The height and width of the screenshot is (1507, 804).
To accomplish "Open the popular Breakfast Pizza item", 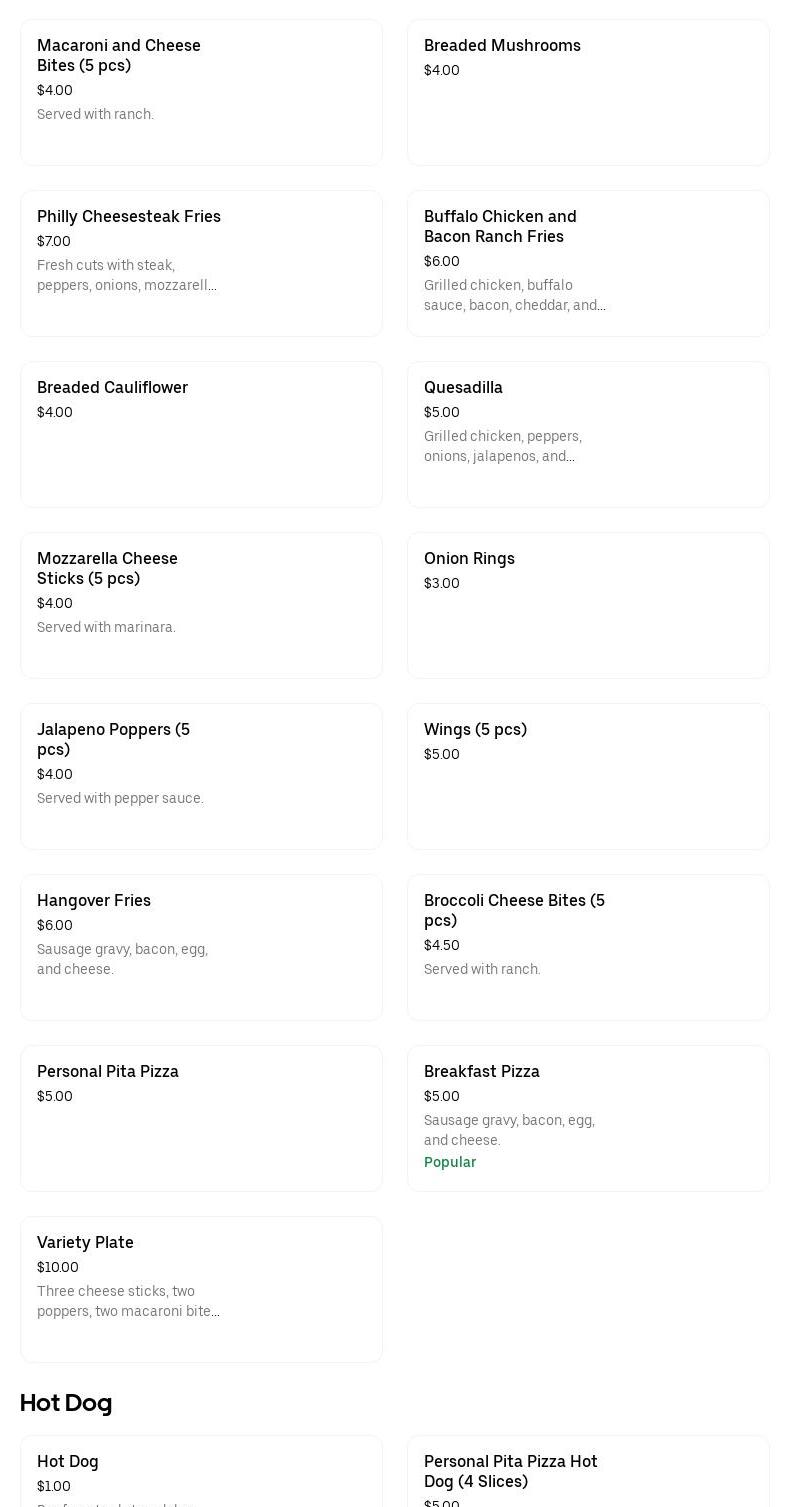I will pyautogui.click(x=588, y=1118).
